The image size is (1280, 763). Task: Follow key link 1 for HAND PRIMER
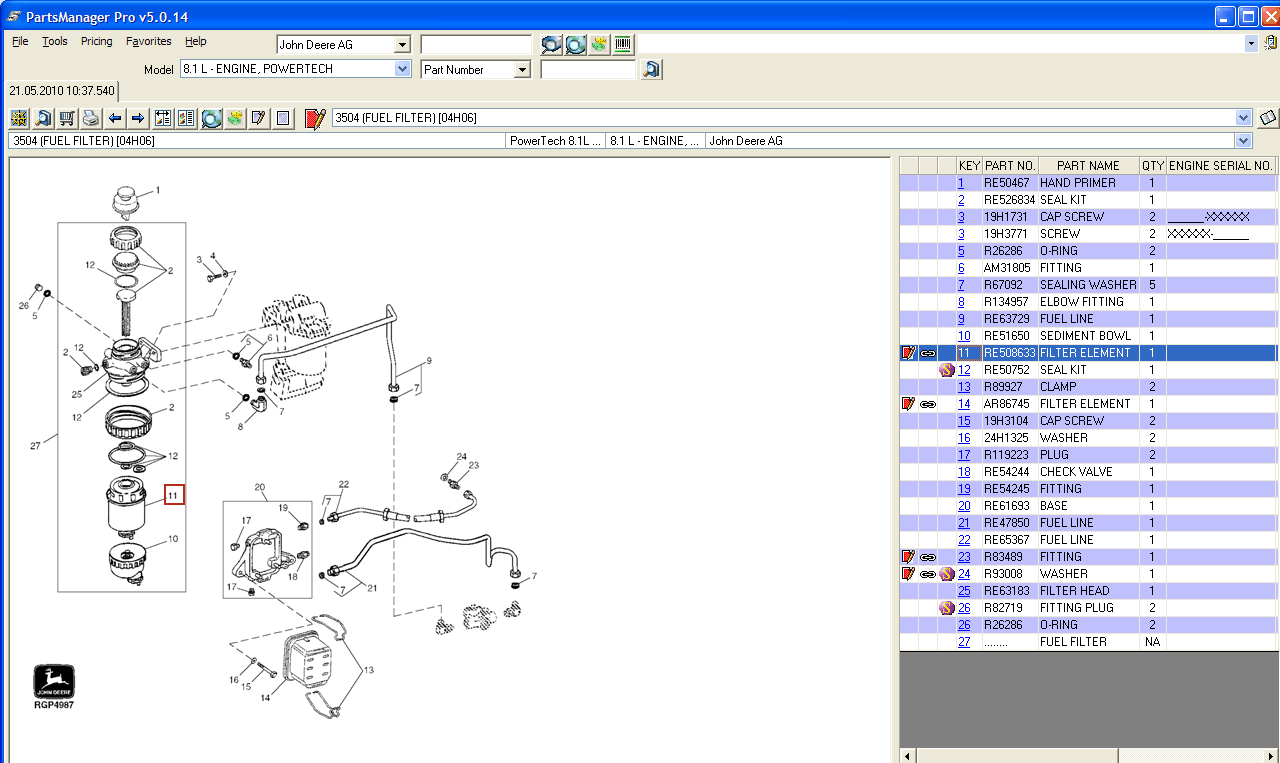(961, 183)
